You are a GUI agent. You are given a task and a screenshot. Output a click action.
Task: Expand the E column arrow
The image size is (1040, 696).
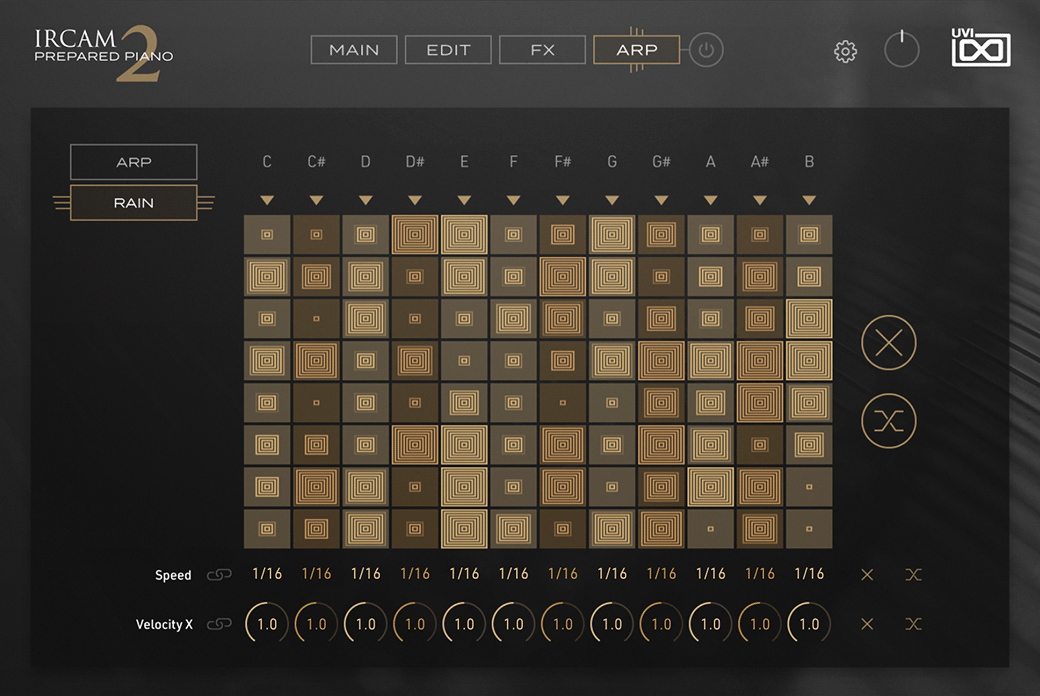coord(464,200)
